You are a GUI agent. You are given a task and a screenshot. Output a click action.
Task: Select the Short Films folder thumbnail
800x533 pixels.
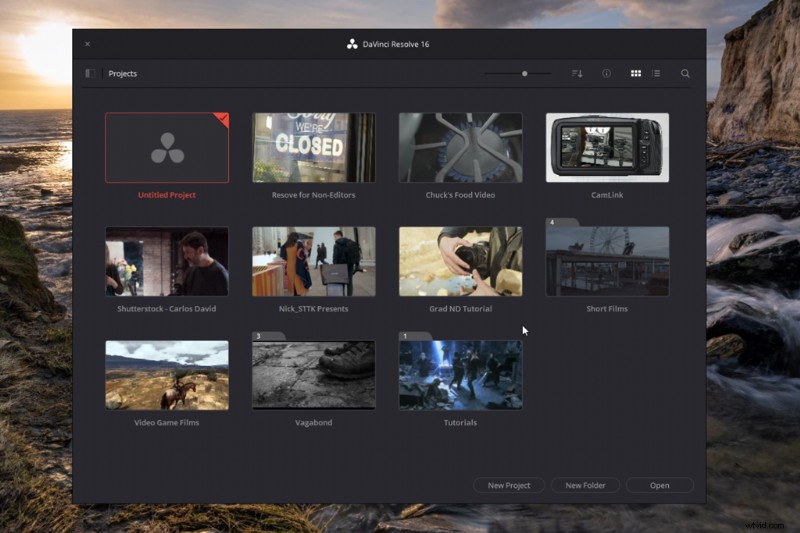coord(607,261)
